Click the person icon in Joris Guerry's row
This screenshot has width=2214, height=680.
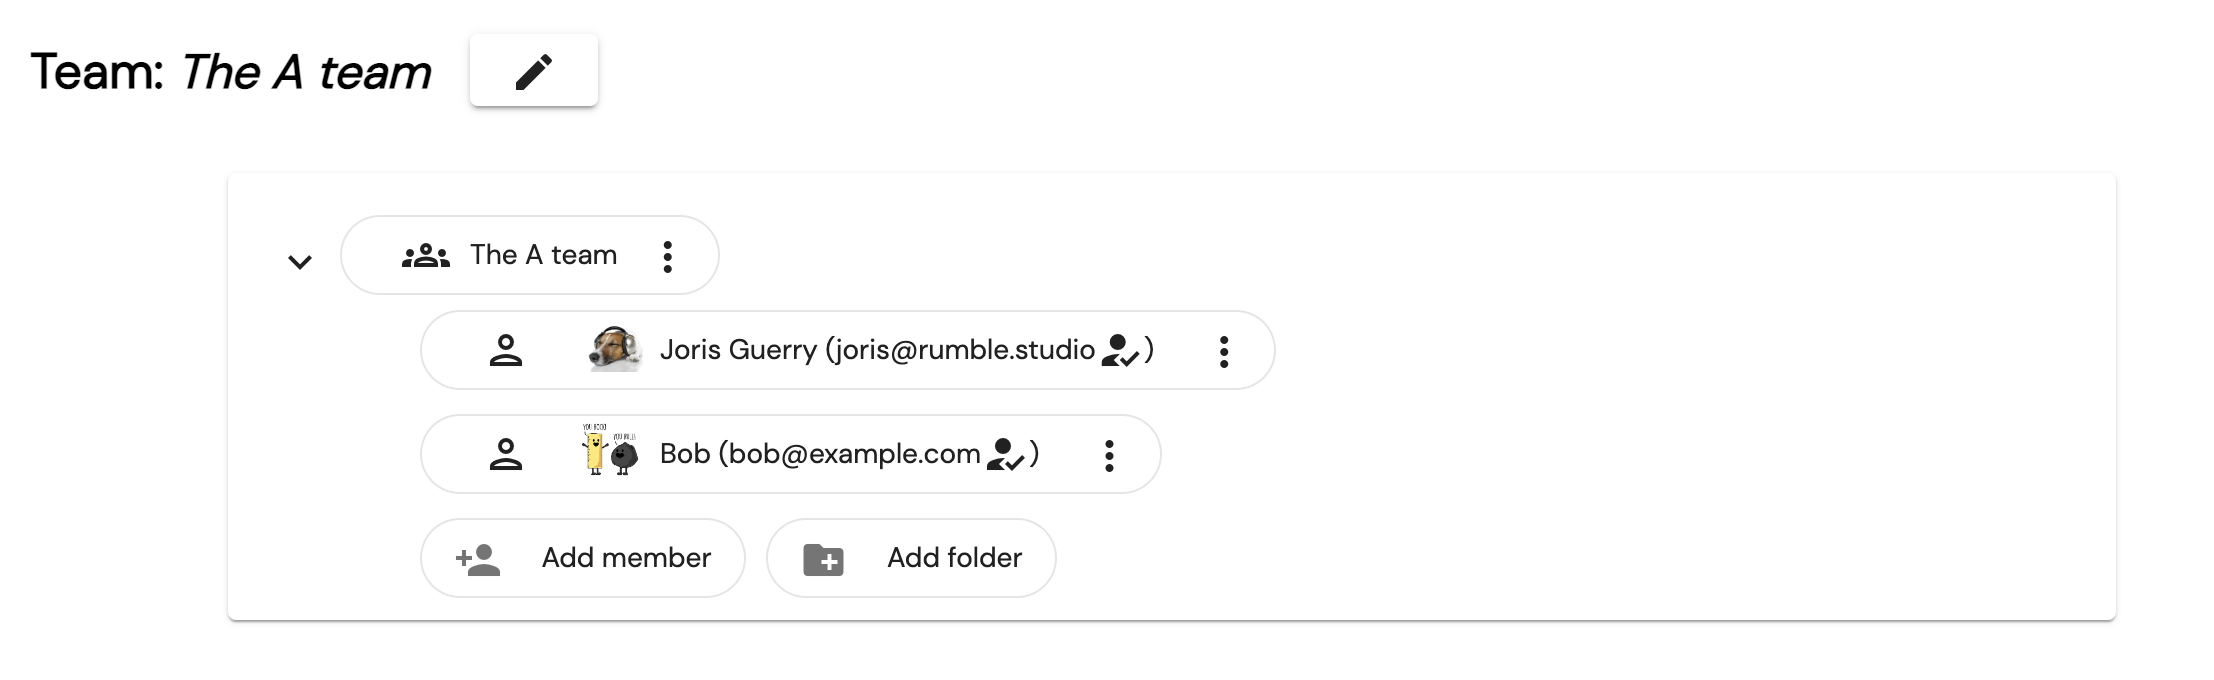[506, 350]
